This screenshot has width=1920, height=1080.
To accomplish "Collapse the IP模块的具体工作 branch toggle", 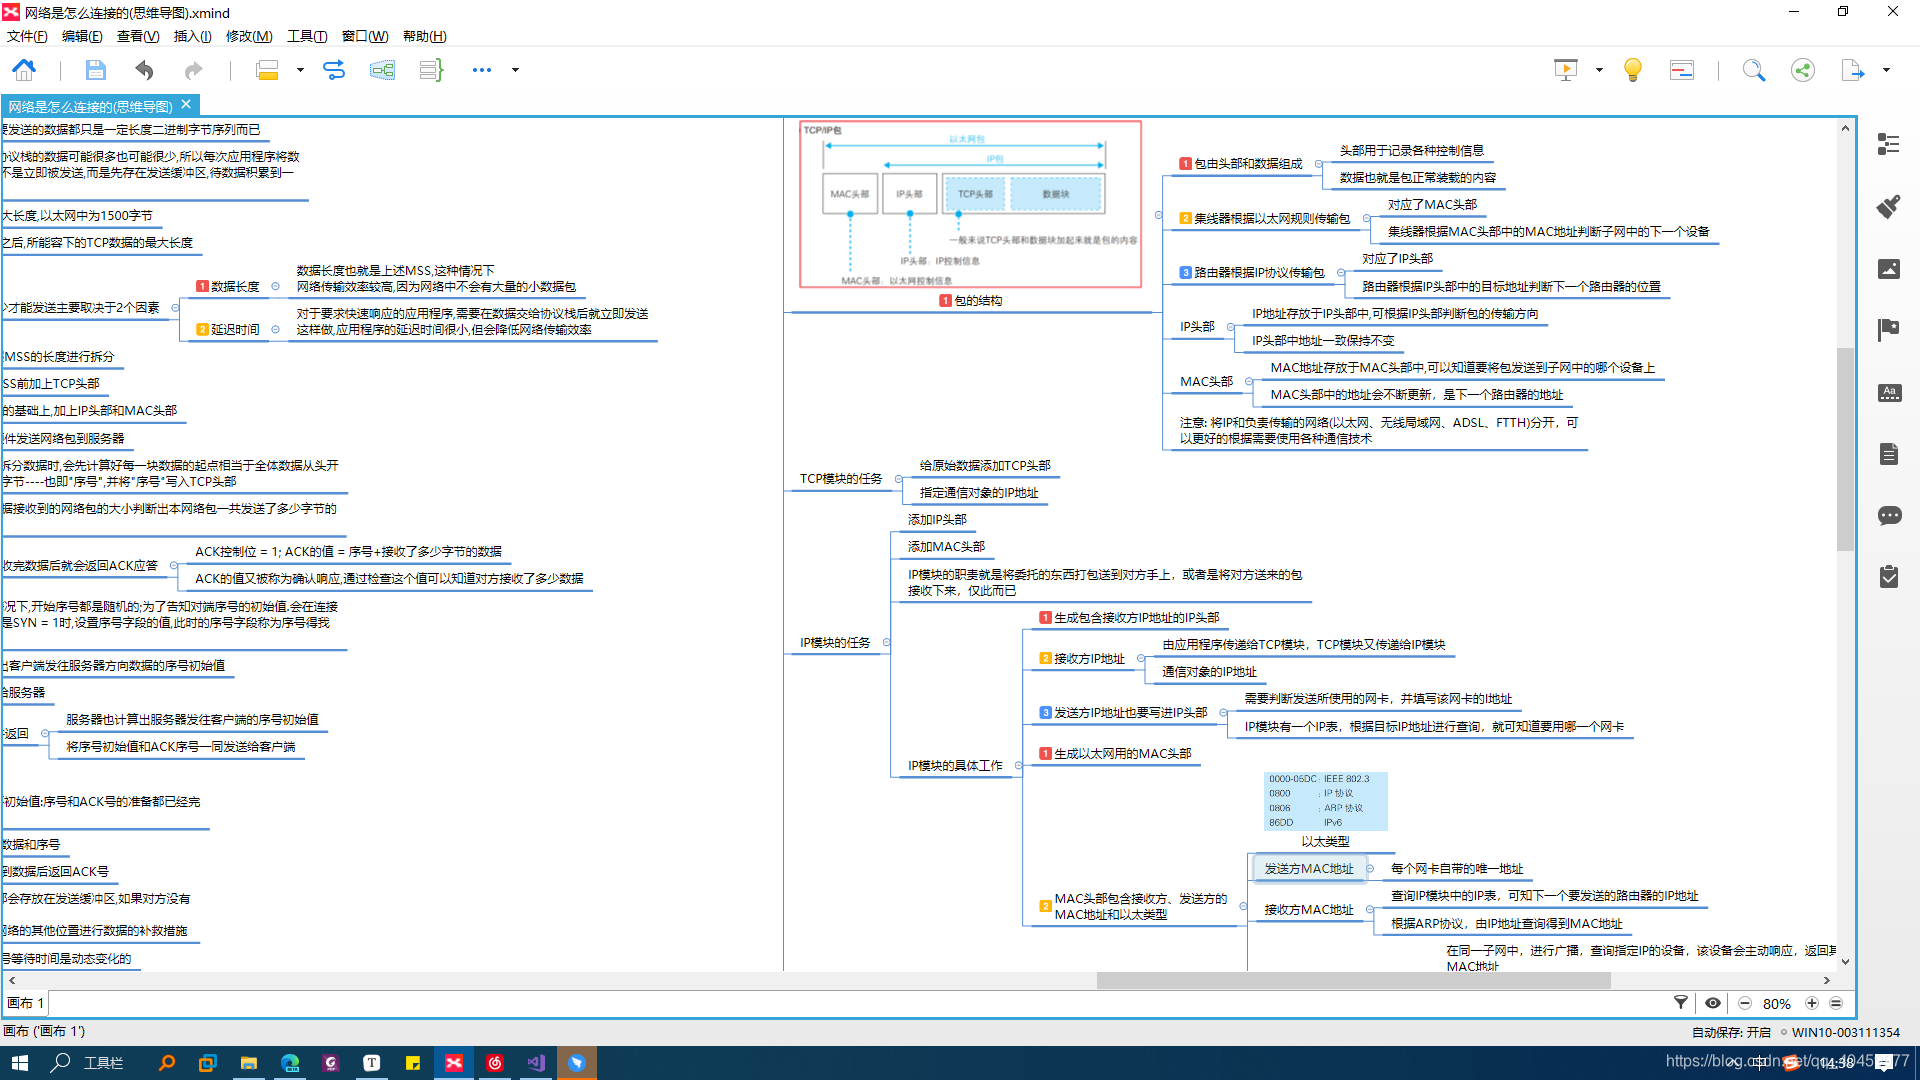I will tap(1018, 766).
